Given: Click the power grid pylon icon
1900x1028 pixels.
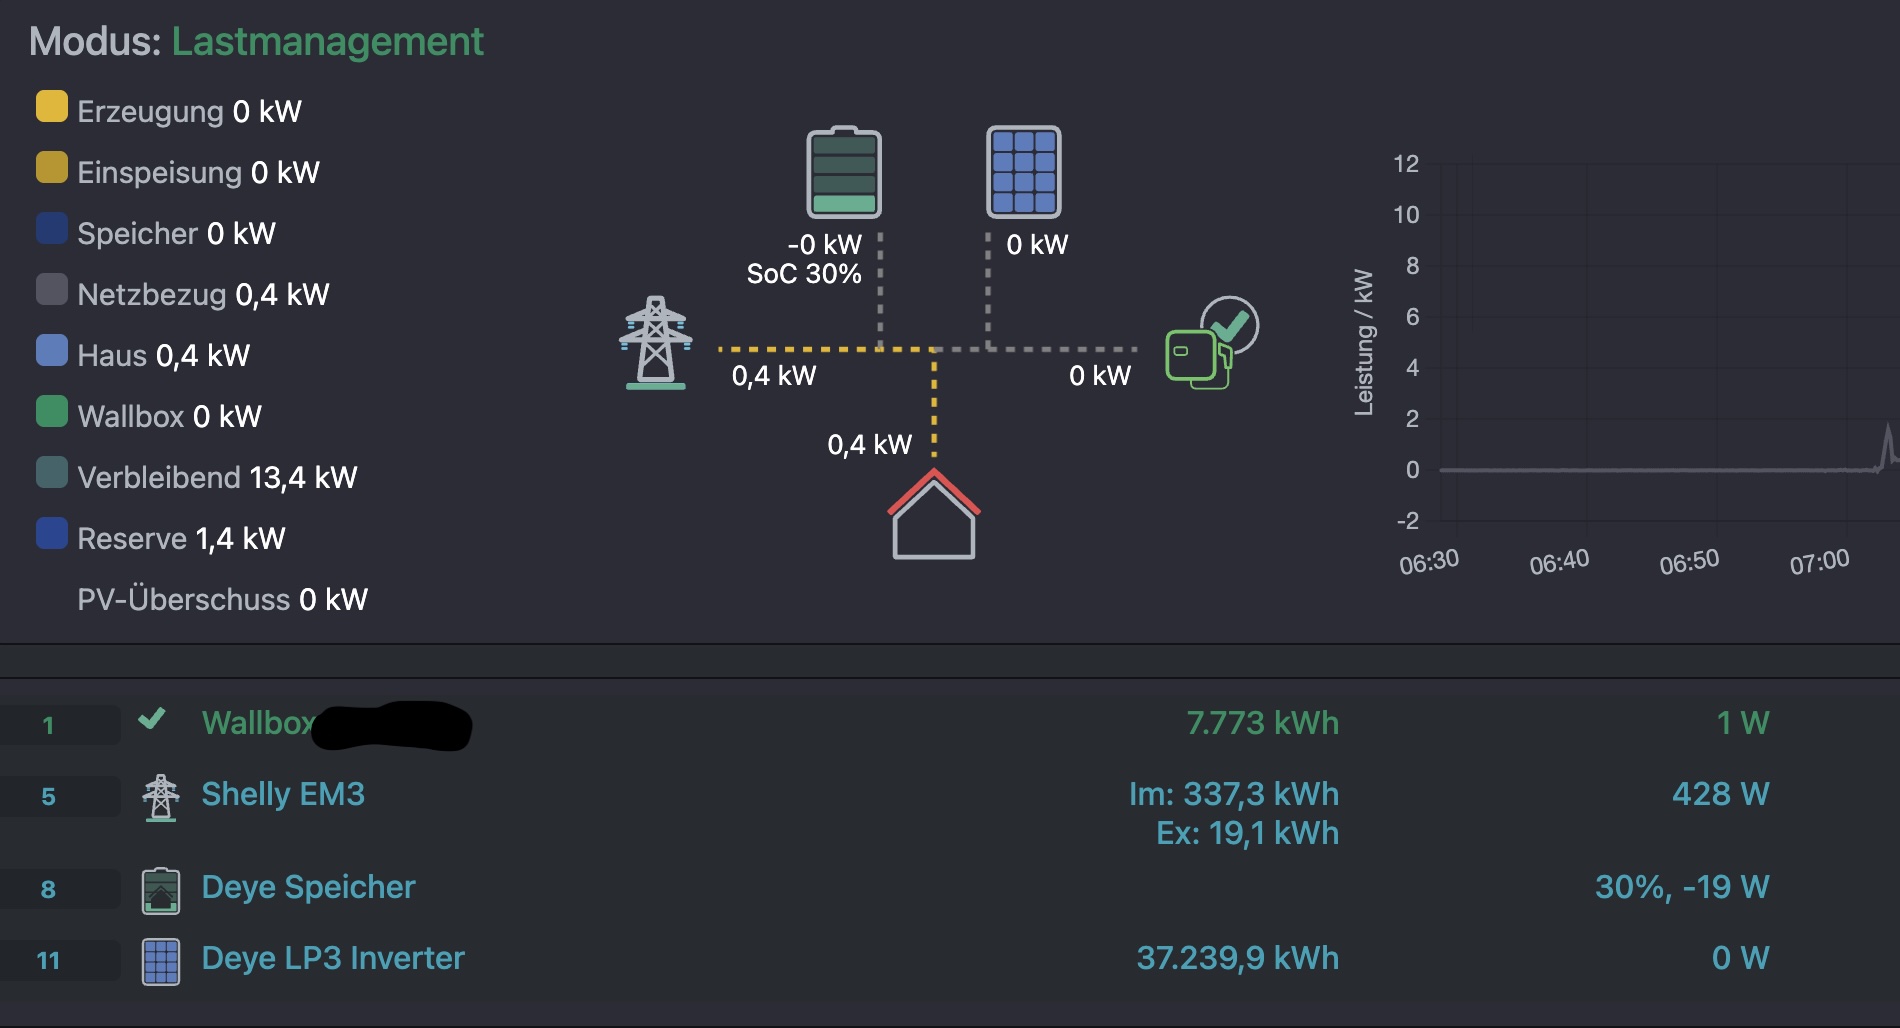Looking at the screenshot, I should tap(656, 342).
